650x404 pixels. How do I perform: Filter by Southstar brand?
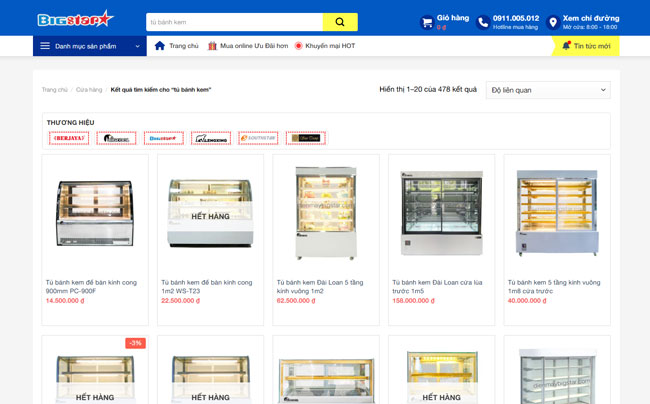point(258,138)
